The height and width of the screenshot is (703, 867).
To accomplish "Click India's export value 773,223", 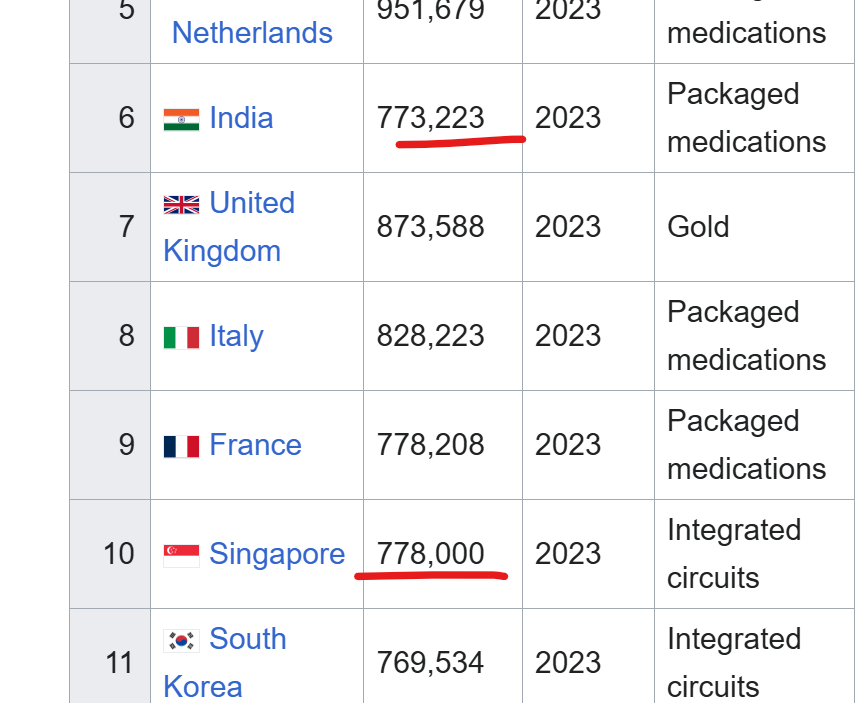I will [x=430, y=118].
